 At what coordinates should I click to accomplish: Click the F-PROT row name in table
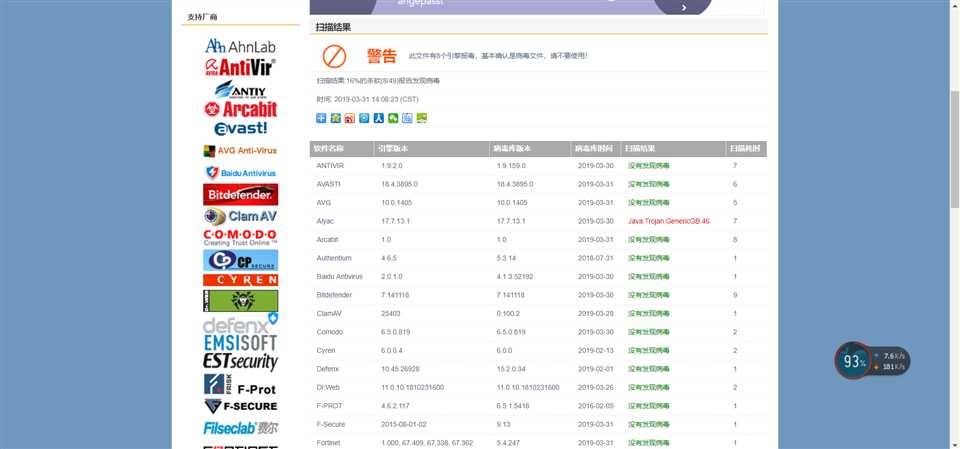click(x=328, y=406)
